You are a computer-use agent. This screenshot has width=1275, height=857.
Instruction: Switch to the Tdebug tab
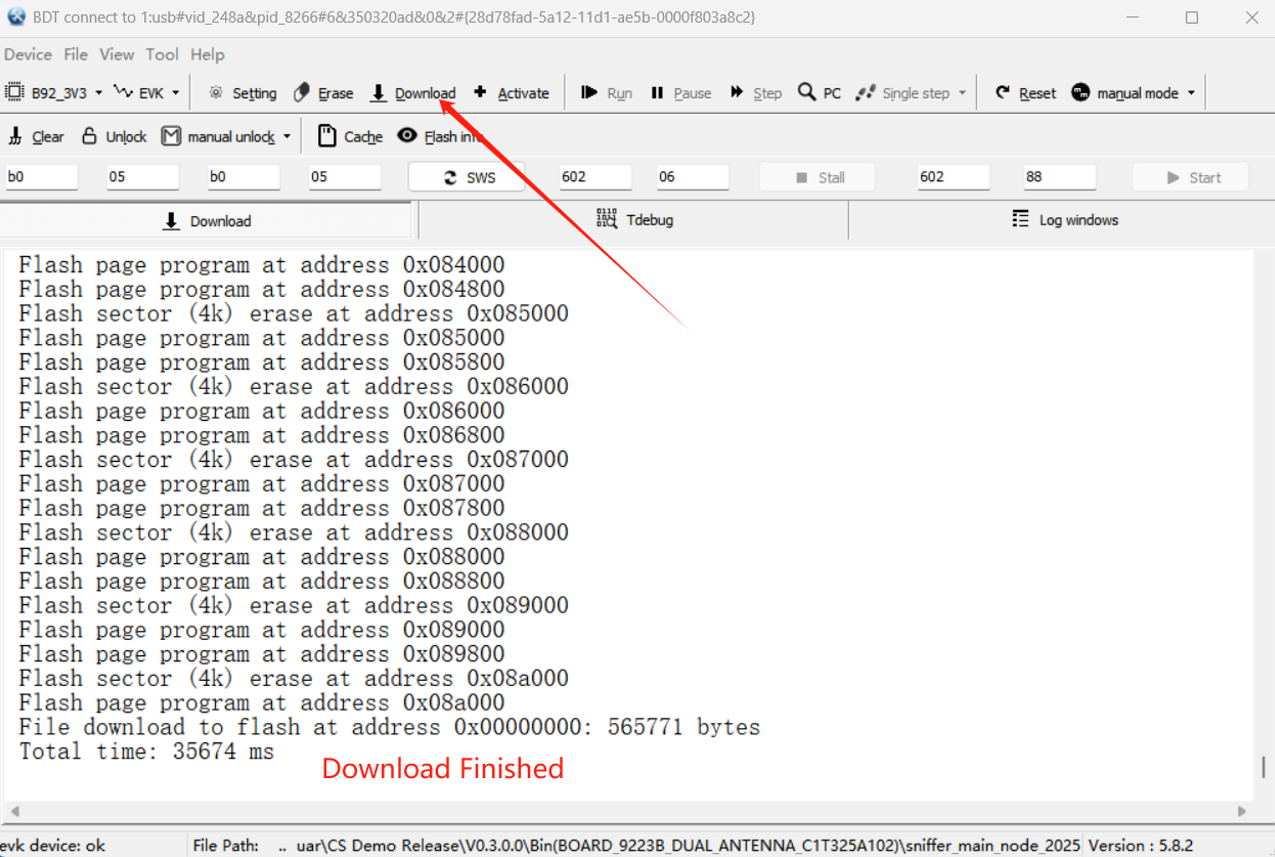coord(634,220)
